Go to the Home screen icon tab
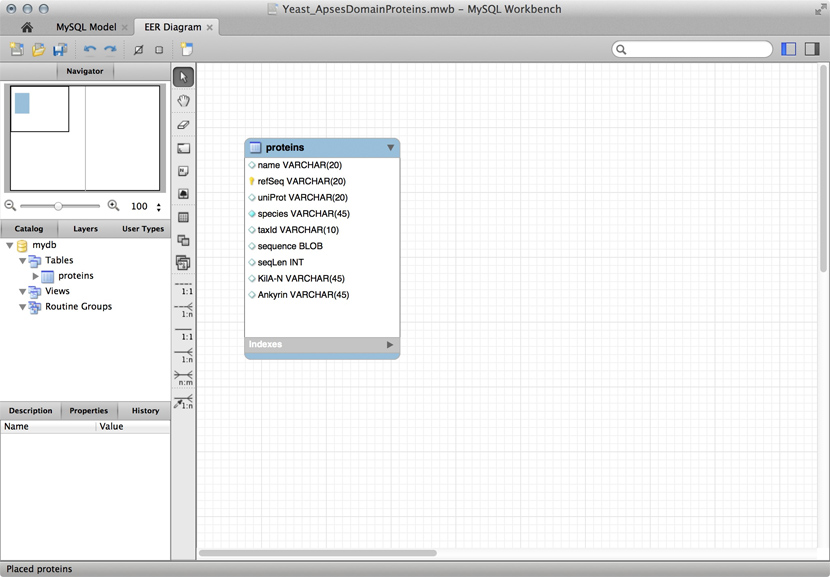This screenshot has height=577, width=830. coord(27,27)
